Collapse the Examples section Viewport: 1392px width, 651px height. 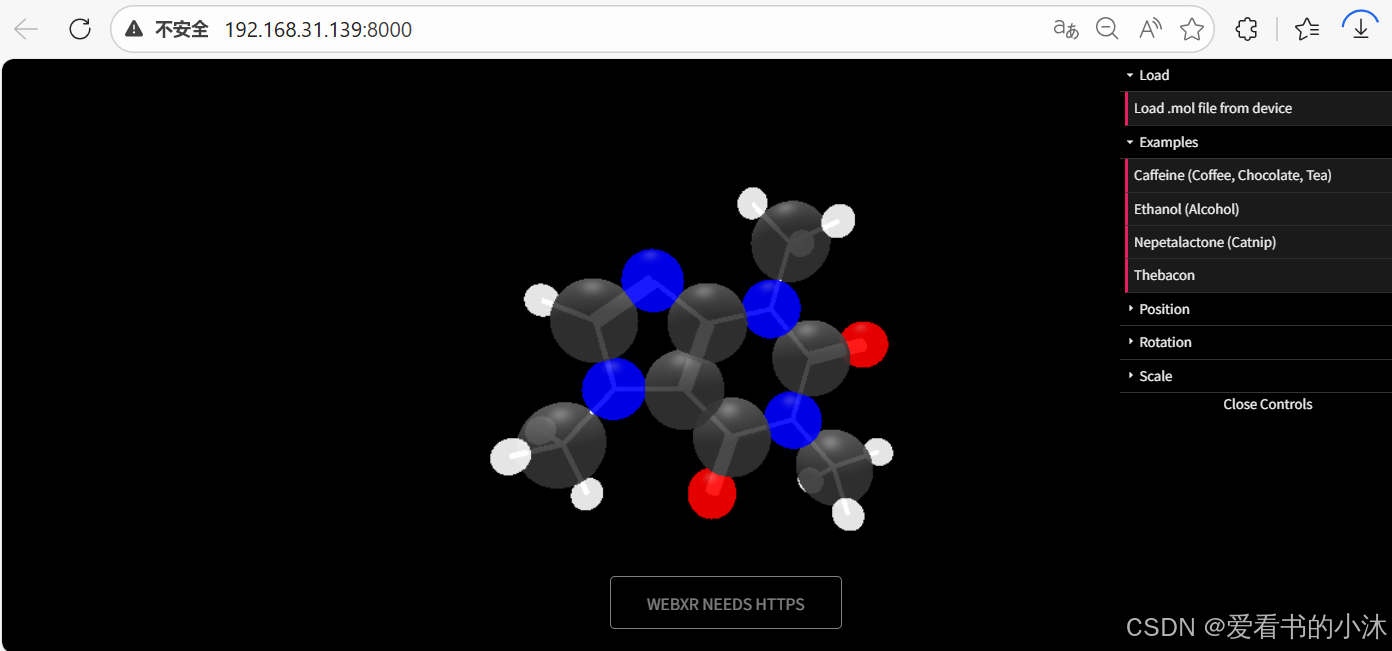pyautogui.click(x=1256, y=142)
